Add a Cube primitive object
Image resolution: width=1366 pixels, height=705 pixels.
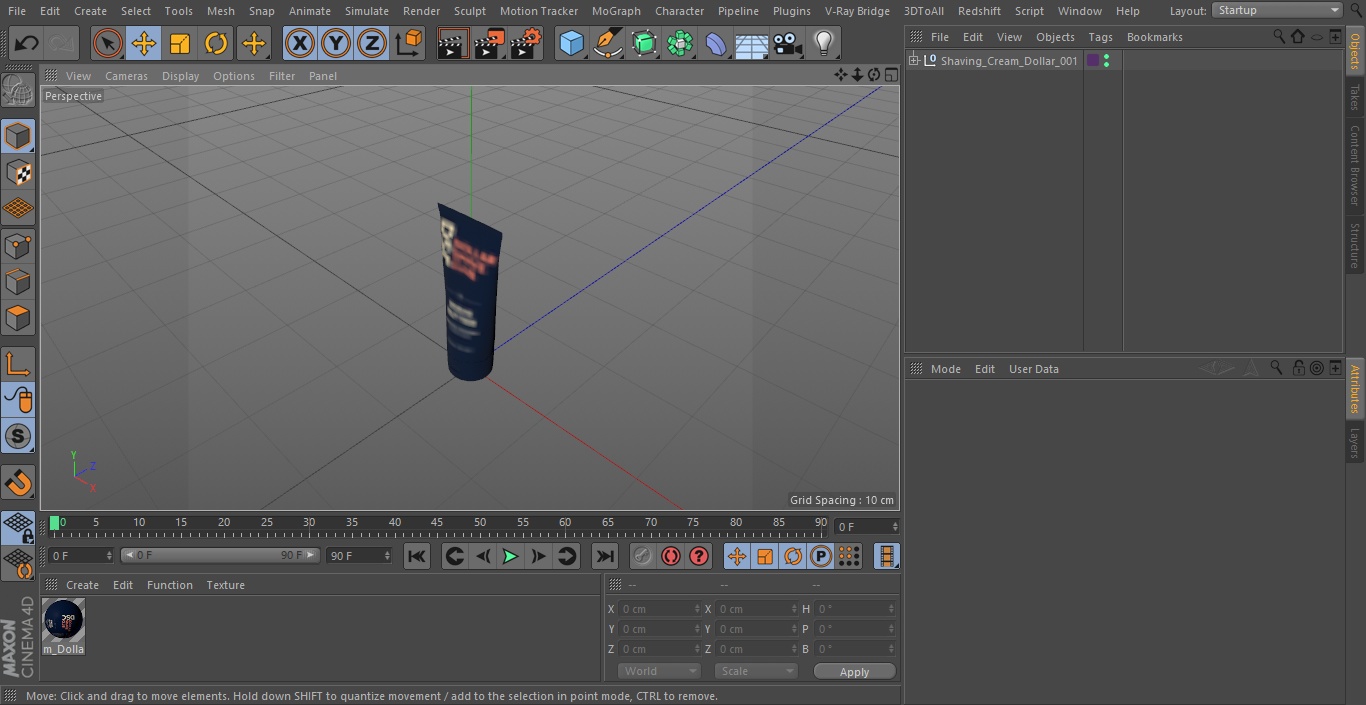(x=571, y=43)
